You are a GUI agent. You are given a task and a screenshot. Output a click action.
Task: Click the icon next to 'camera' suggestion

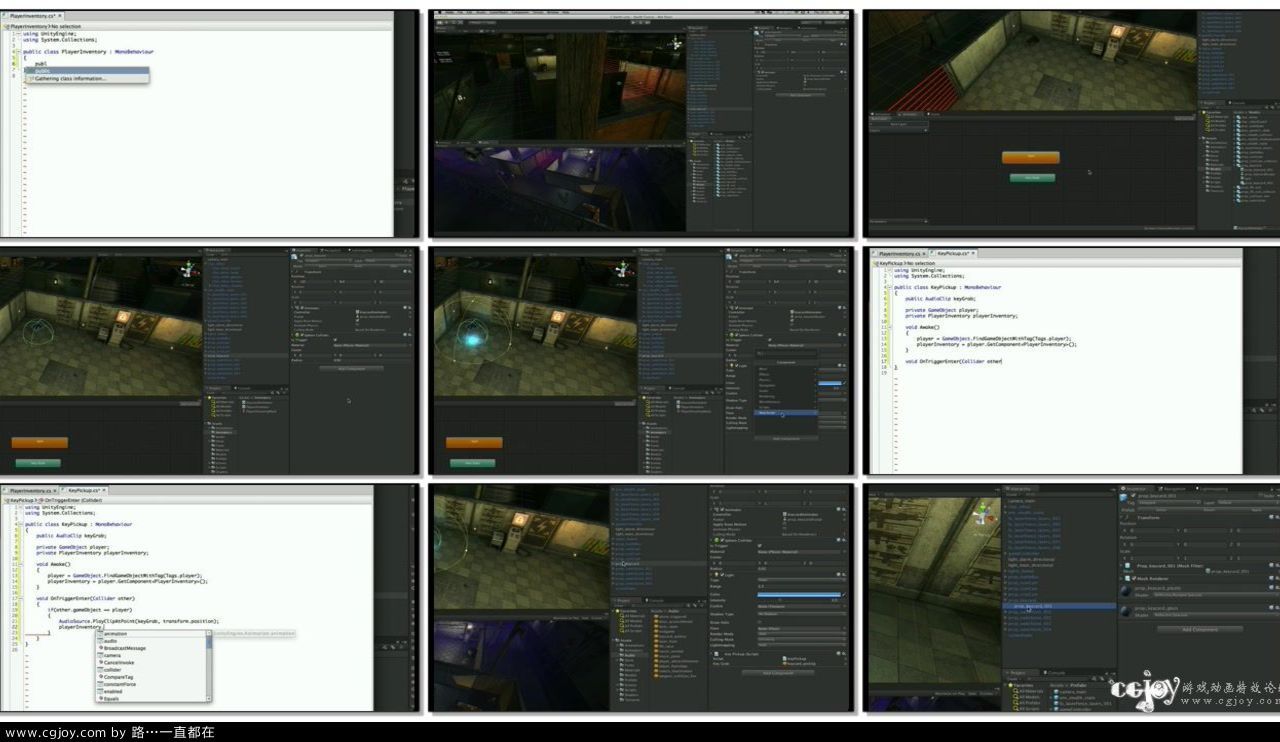click(99, 655)
